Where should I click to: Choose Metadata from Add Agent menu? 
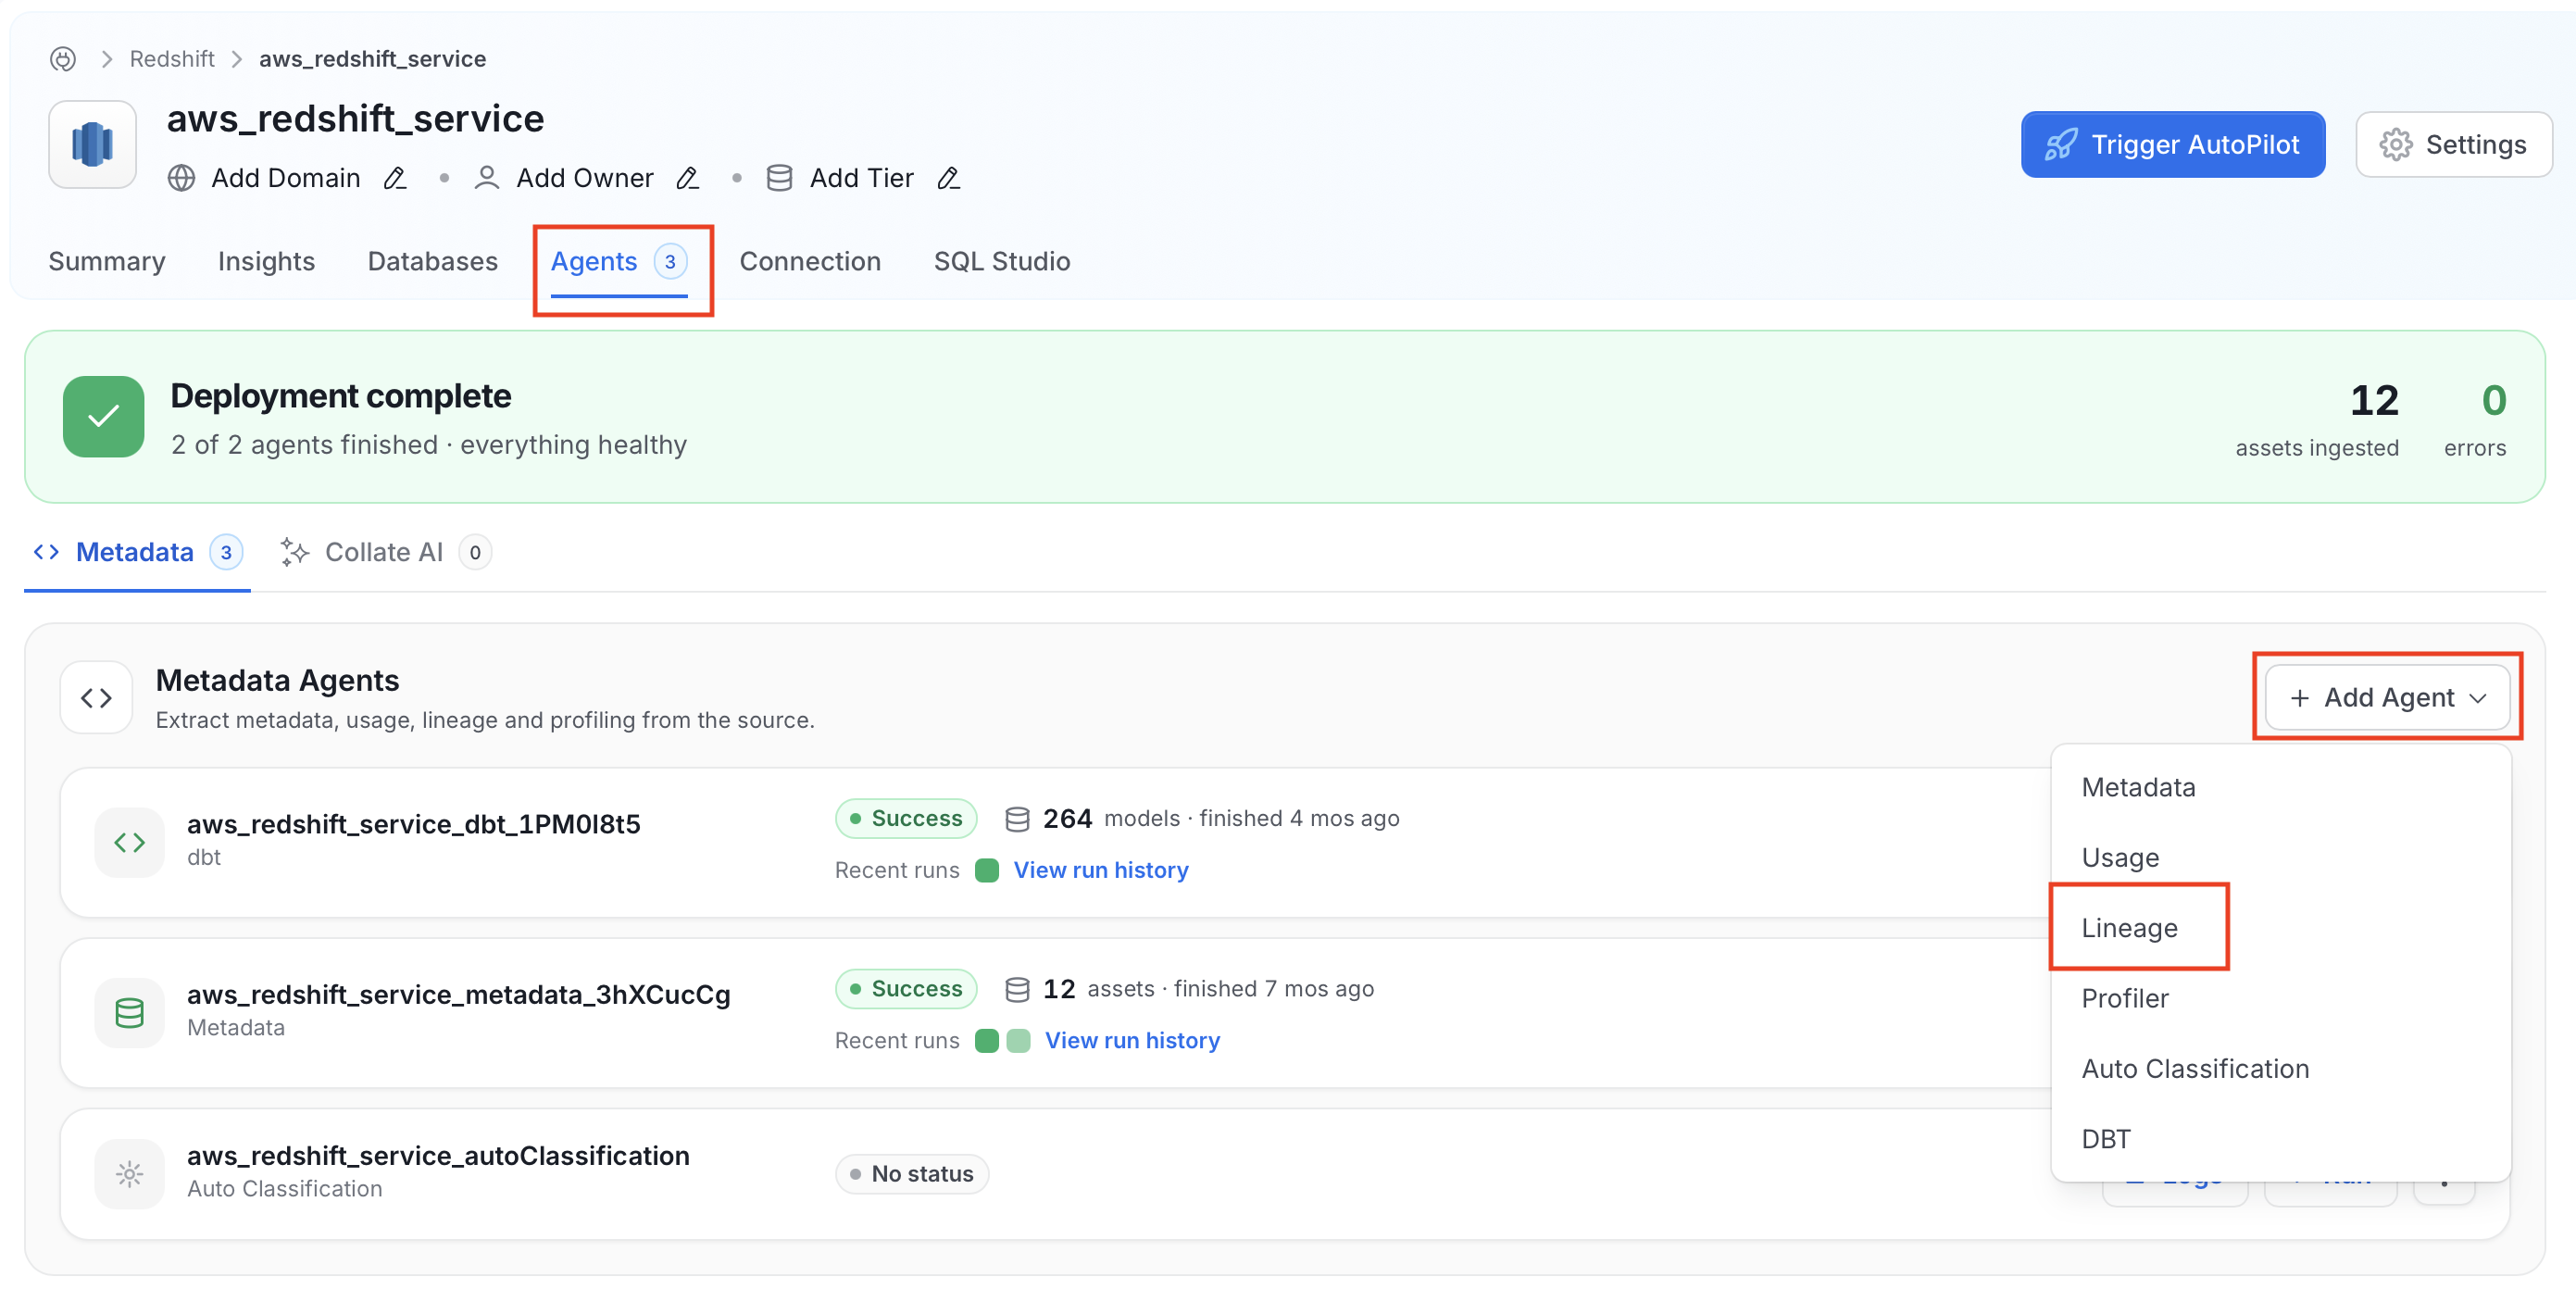click(x=2279, y=787)
